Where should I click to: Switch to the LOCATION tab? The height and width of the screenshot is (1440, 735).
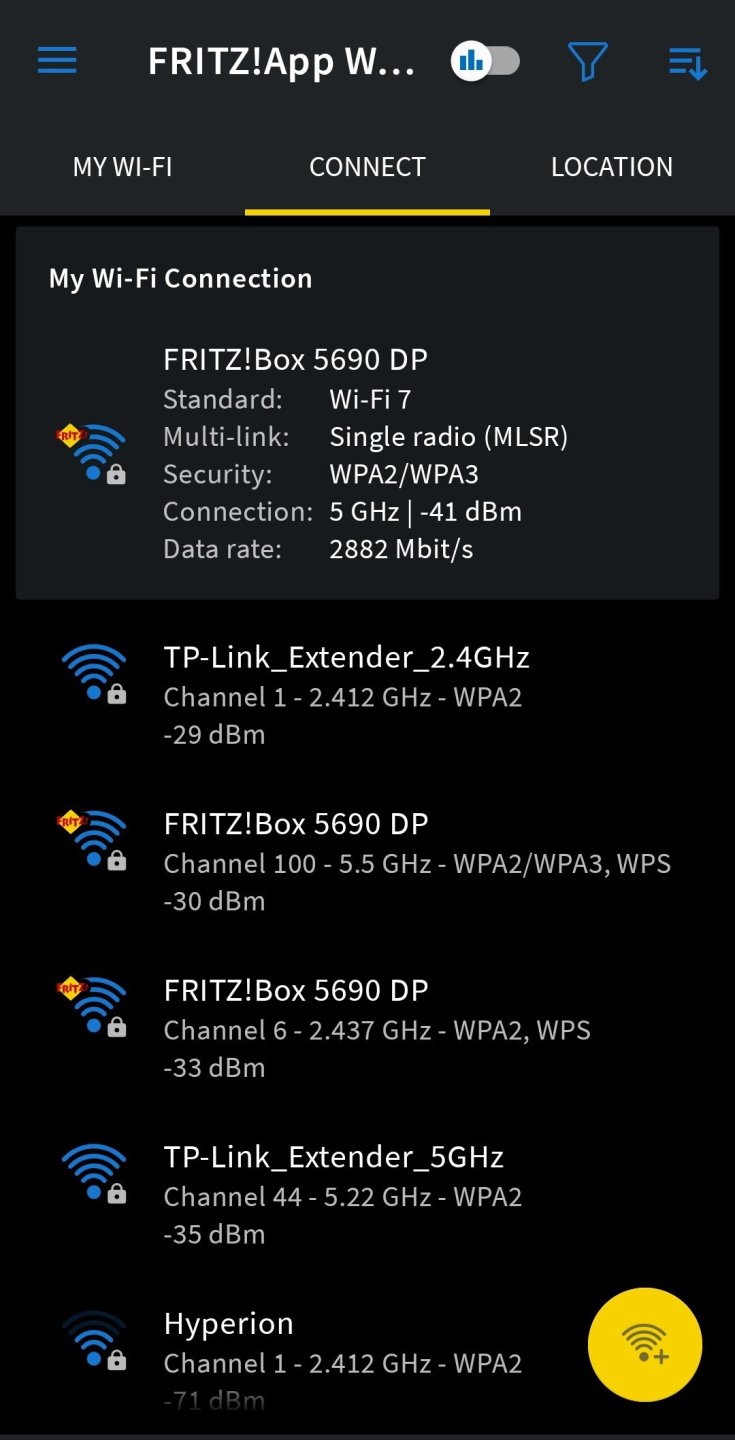pos(612,167)
